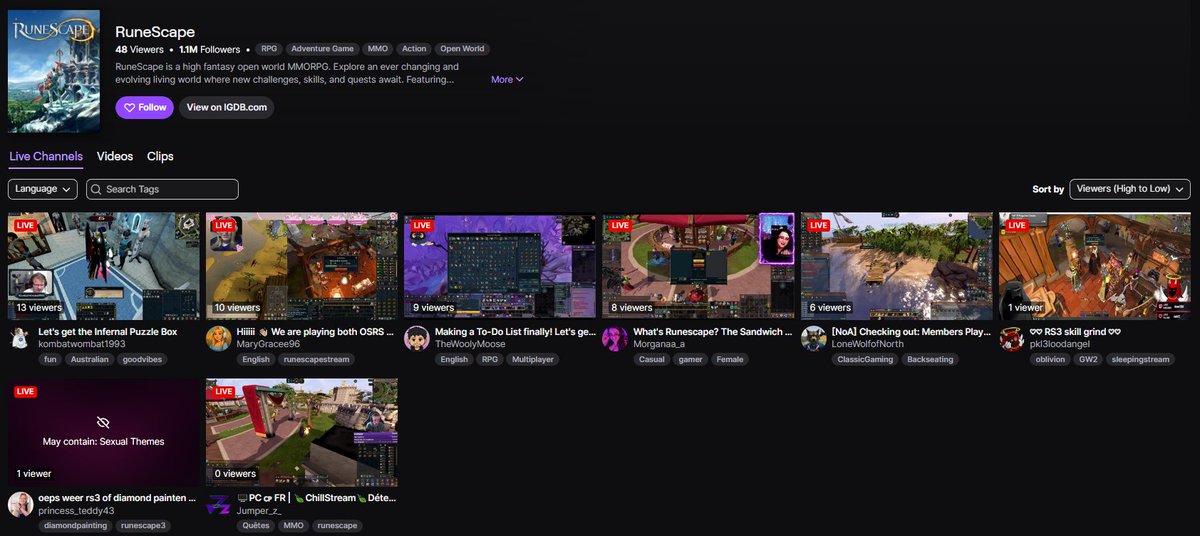Select the MMO category tag

(x=378, y=49)
